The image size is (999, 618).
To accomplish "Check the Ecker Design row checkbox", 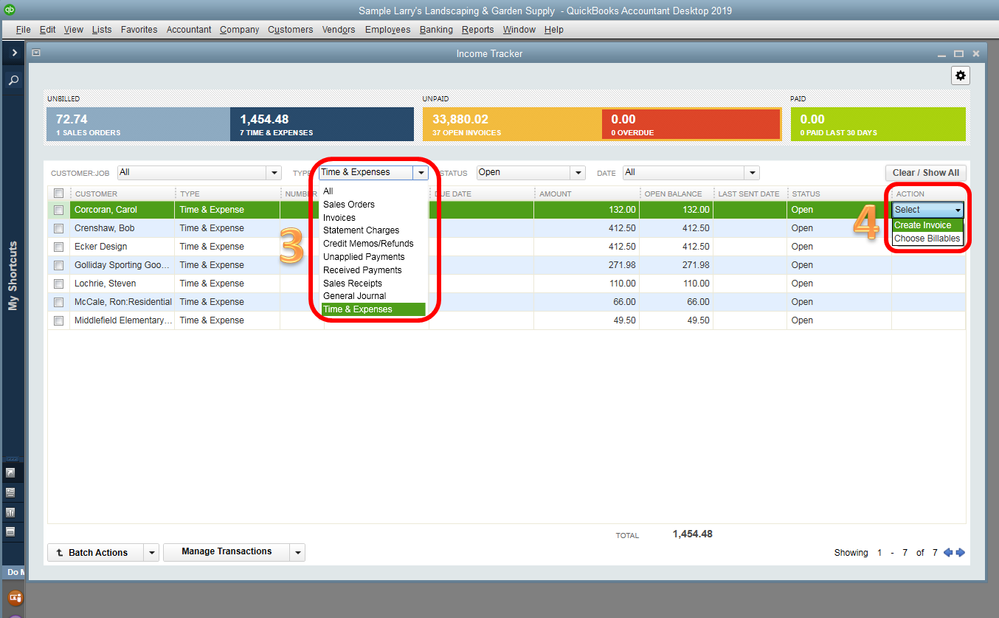I will point(59,247).
